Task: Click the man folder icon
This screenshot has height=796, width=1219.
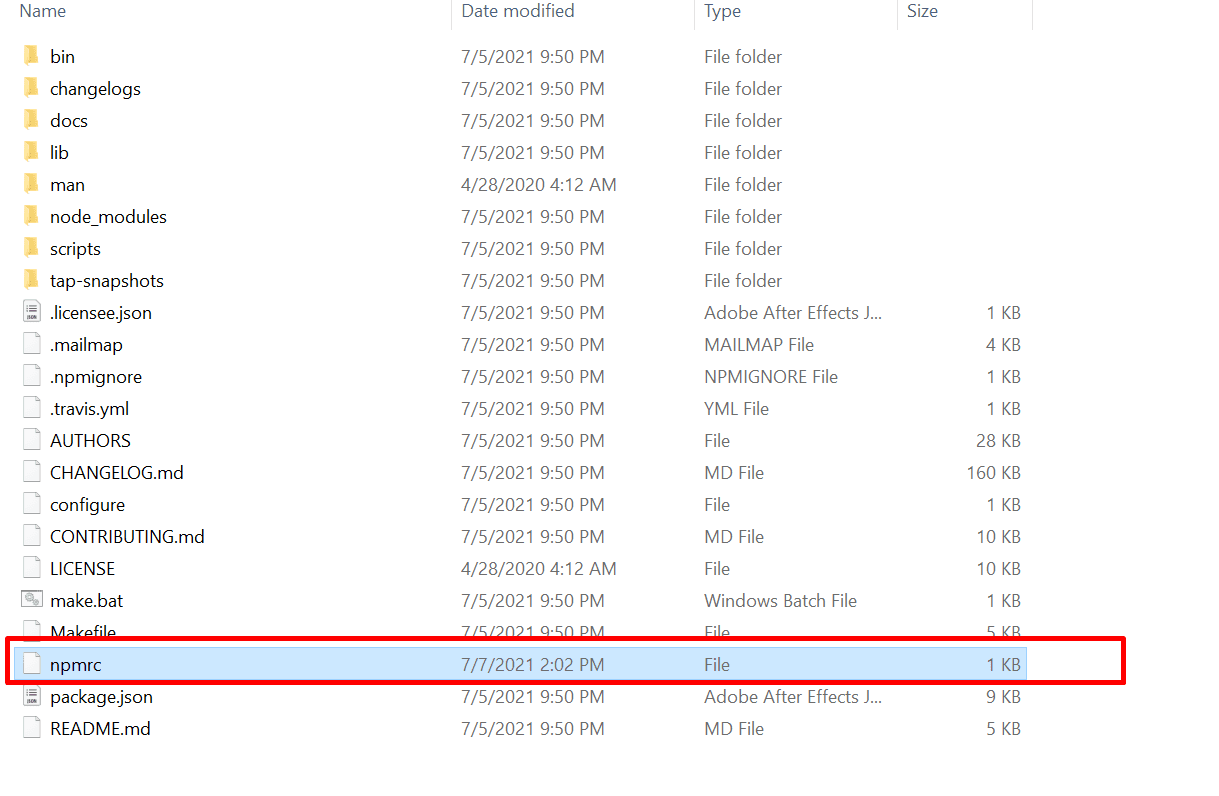Action: pyautogui.click(x=31, y=184)
